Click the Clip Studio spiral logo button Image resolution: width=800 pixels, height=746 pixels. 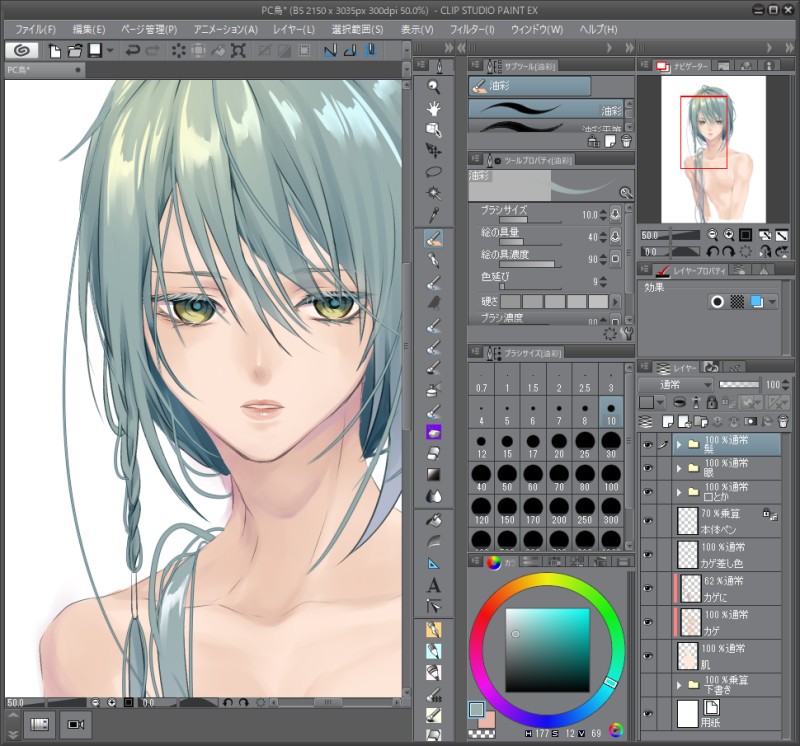tap(21, 50)
